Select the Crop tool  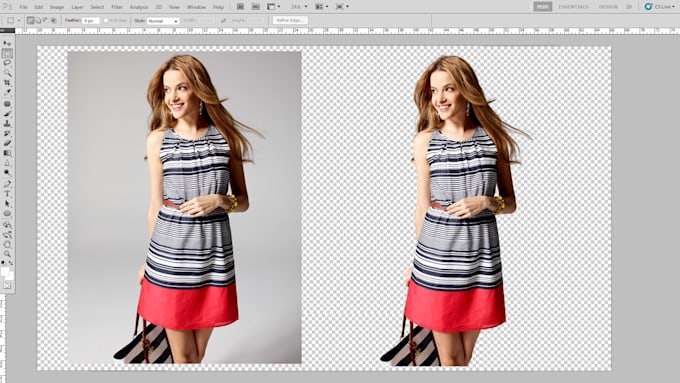(7, 82)
